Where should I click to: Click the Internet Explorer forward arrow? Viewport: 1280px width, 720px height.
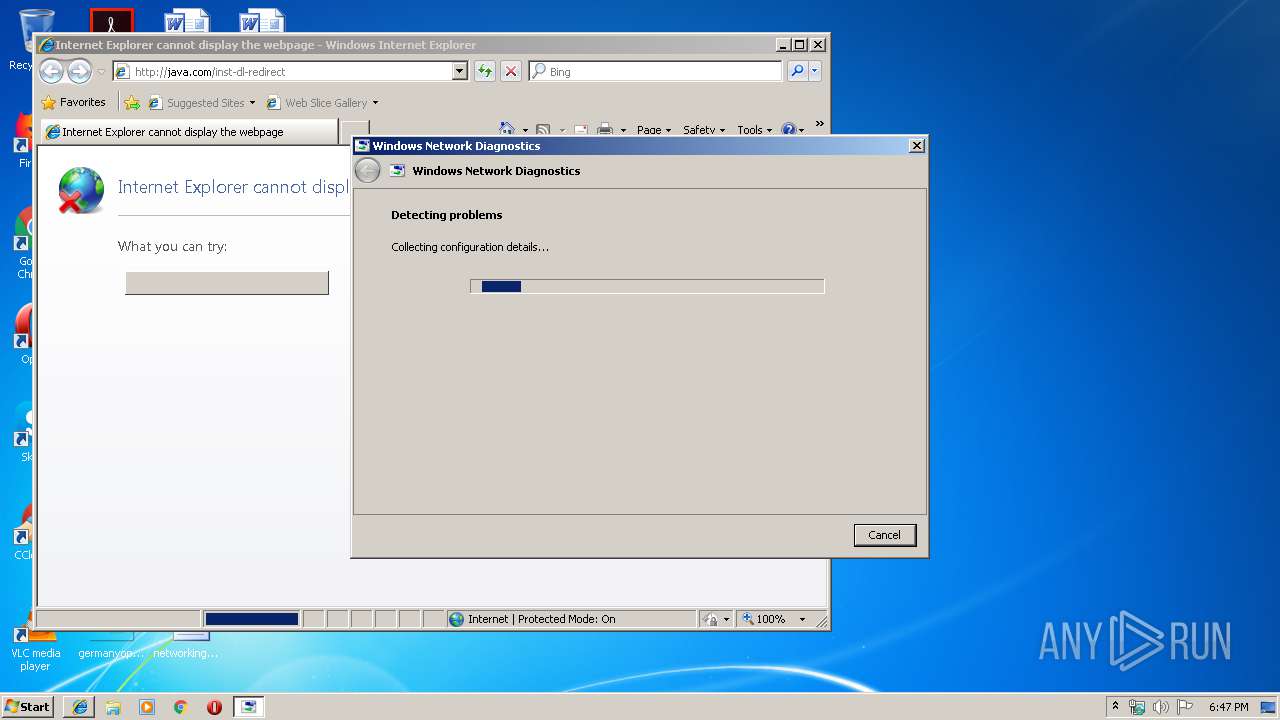point(79,71)
